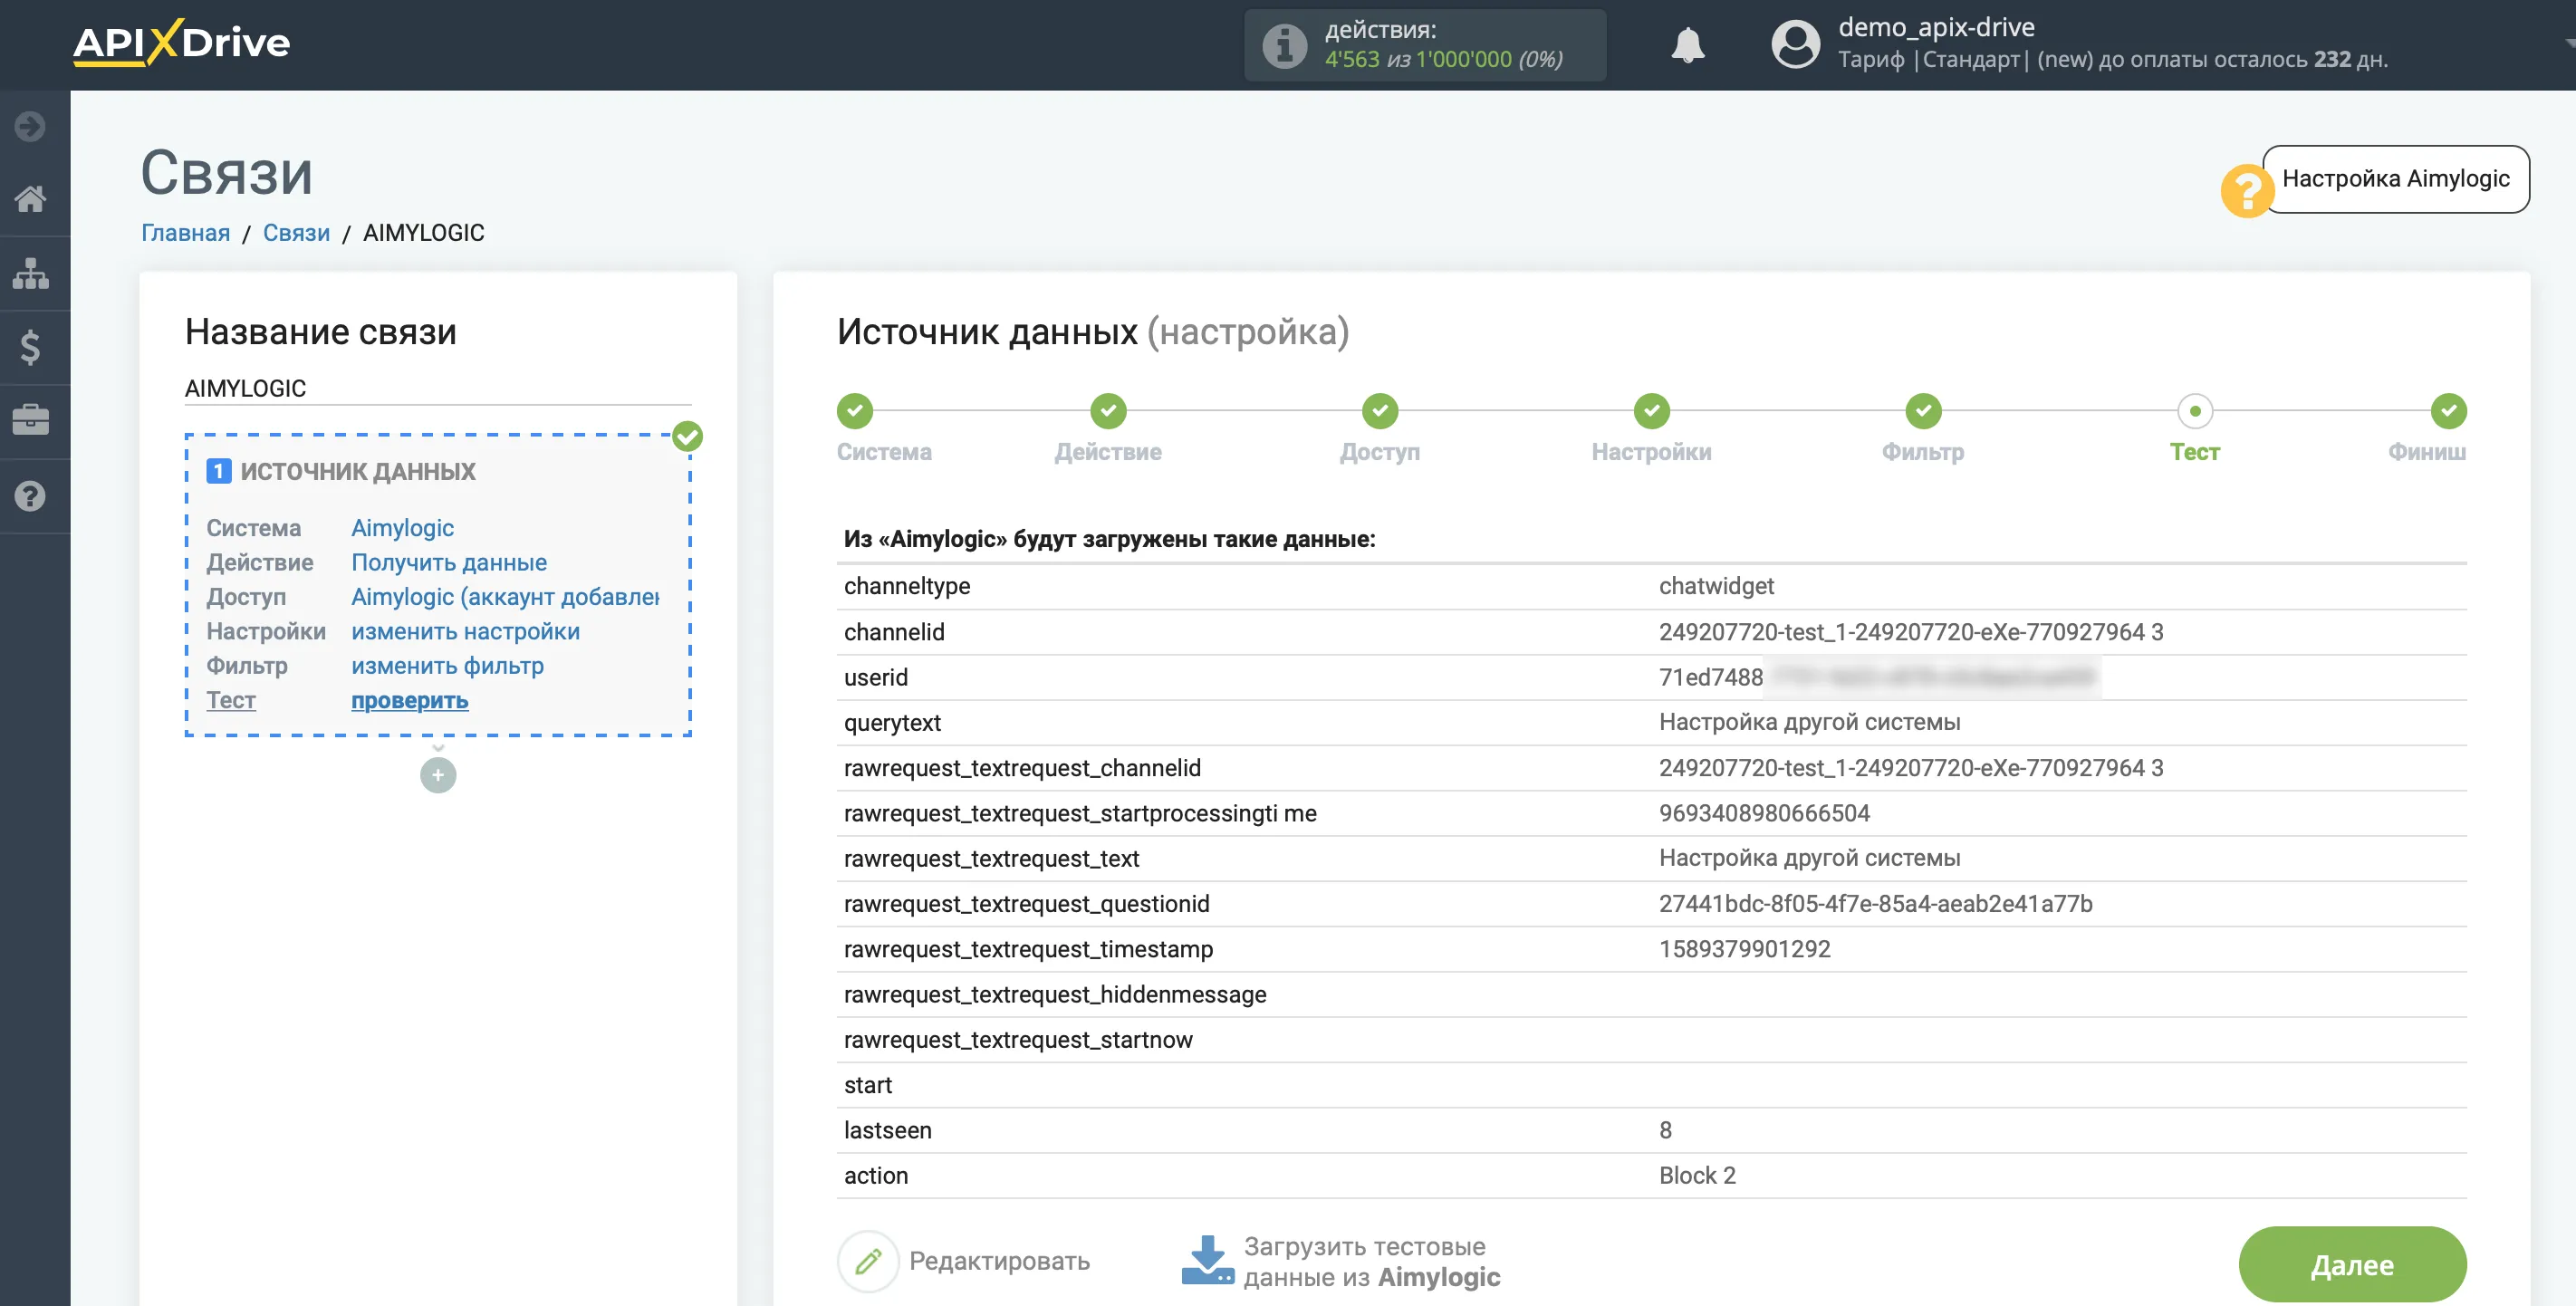Screen dimensions: 2576x1306
Task: Click the Aimylogic system link
Action: tap(402, 528)
